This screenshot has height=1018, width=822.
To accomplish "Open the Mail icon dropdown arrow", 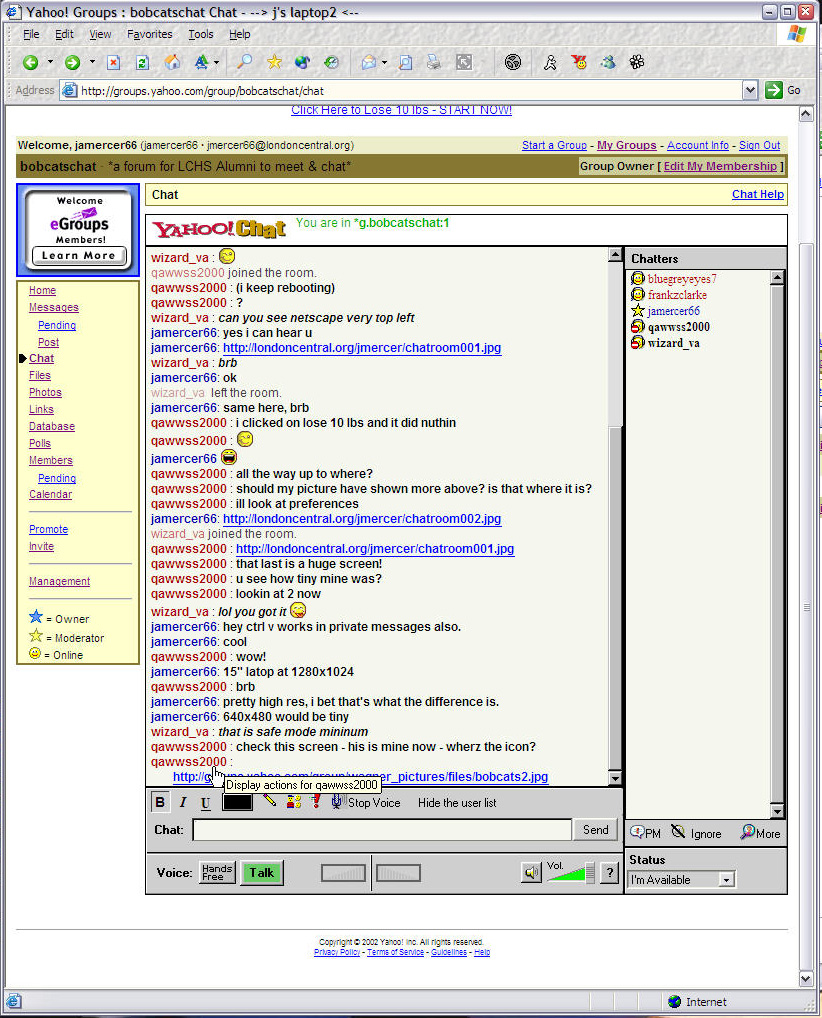I will point(384,62).
